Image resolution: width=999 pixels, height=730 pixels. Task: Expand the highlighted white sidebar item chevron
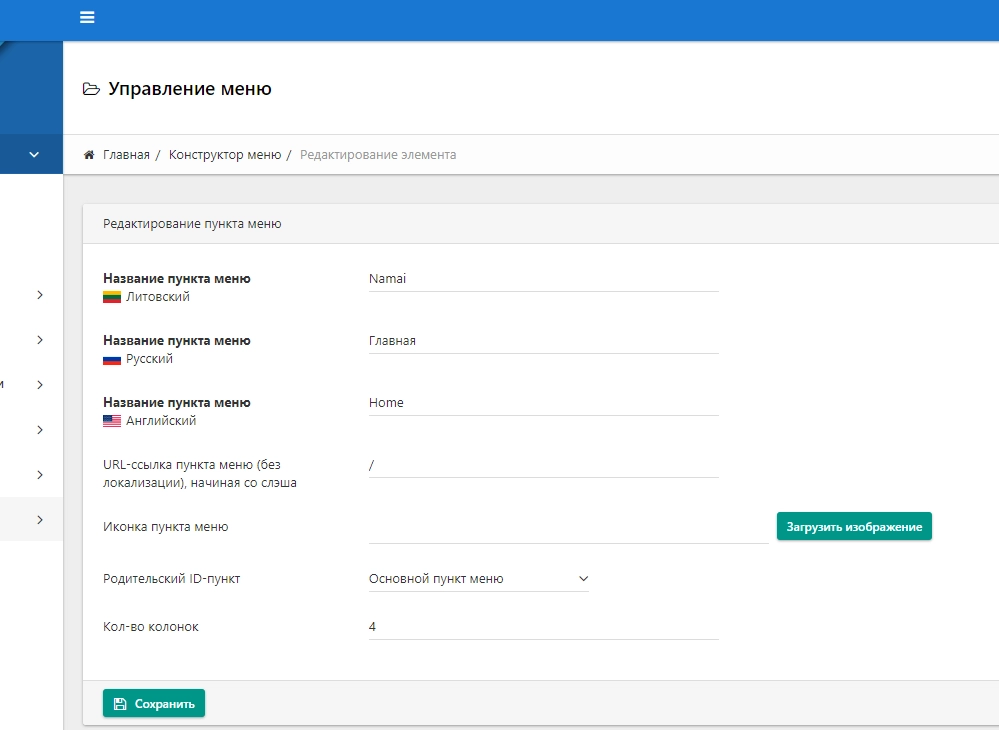tap(40, 520)
